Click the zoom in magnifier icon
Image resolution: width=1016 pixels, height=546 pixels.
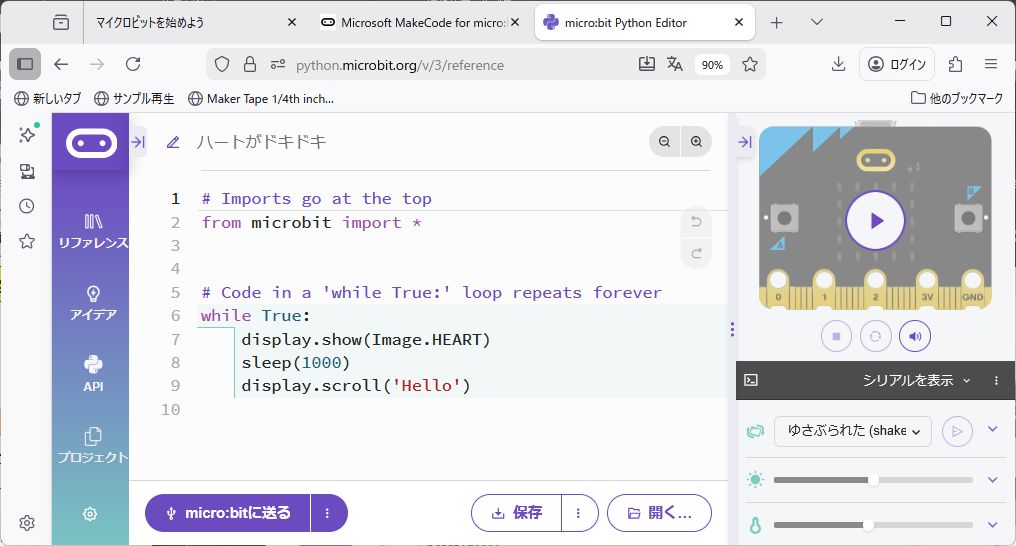[697, 143]
